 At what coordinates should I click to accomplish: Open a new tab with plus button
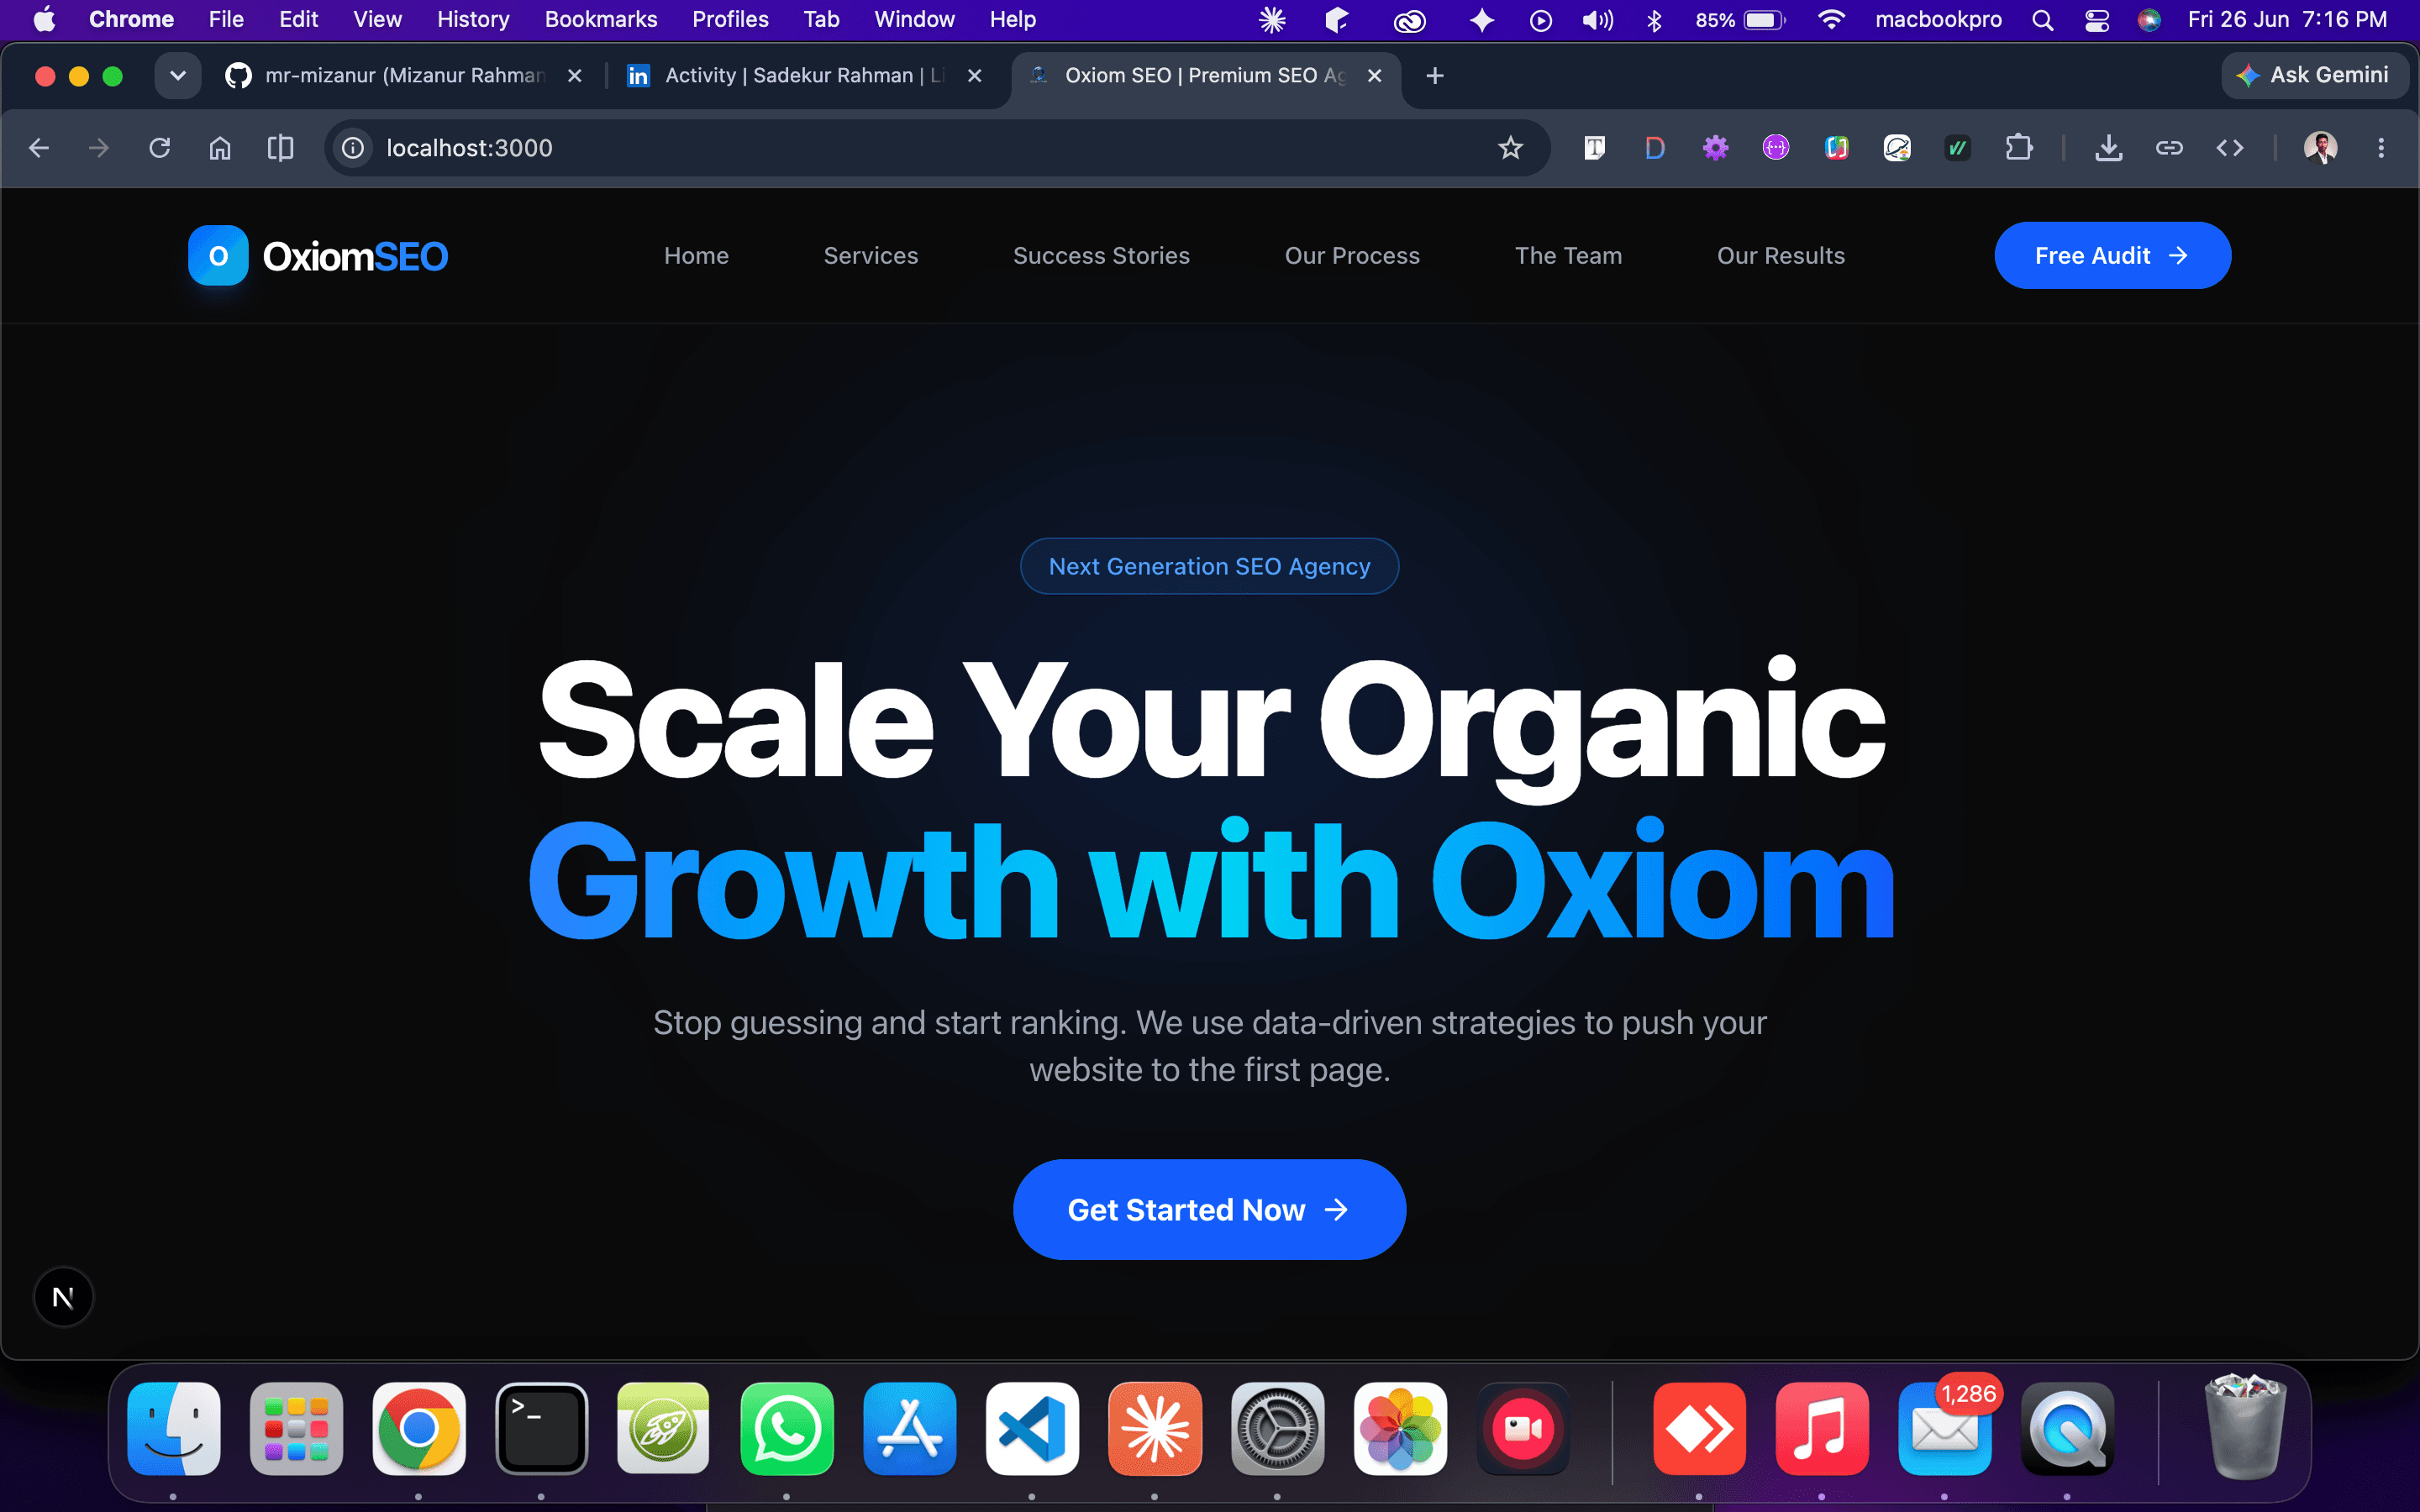tap(1434, 76)
